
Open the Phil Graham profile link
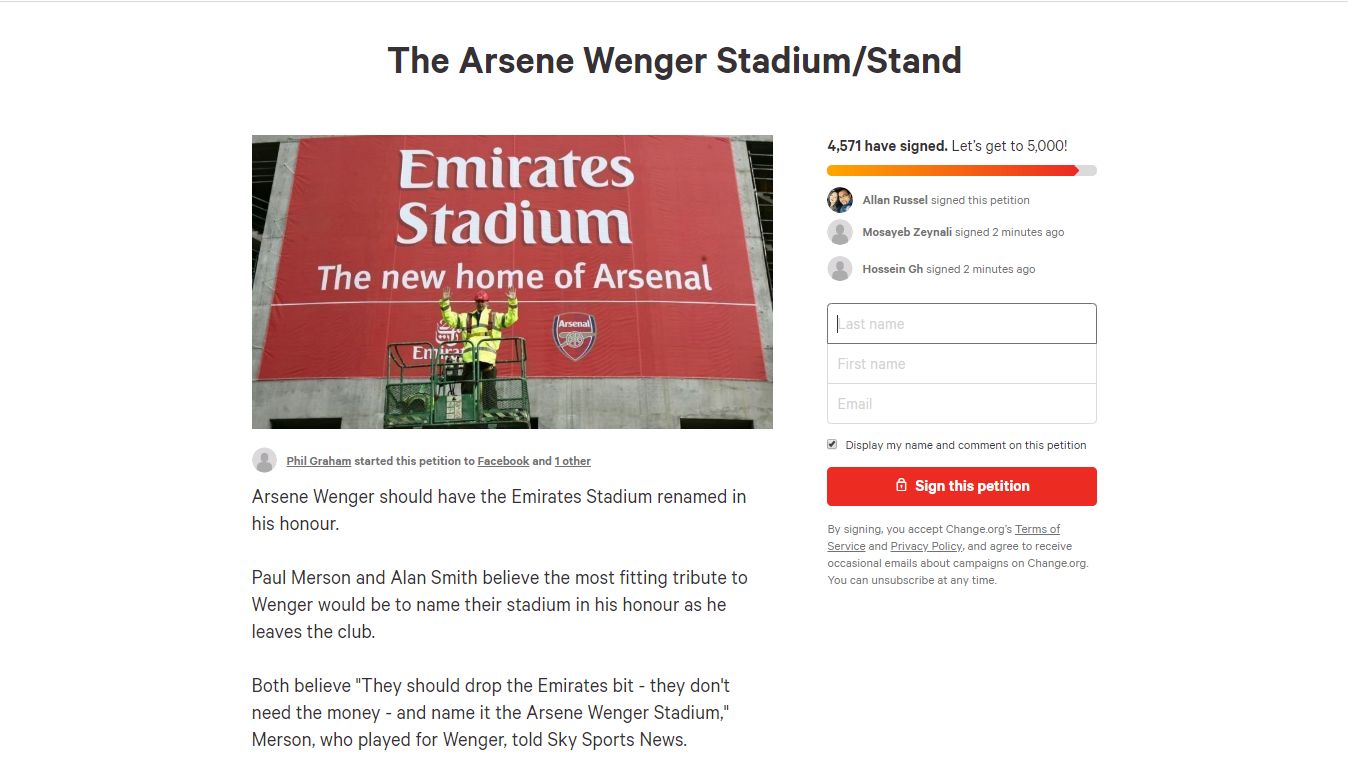click(x=318, y=460)
